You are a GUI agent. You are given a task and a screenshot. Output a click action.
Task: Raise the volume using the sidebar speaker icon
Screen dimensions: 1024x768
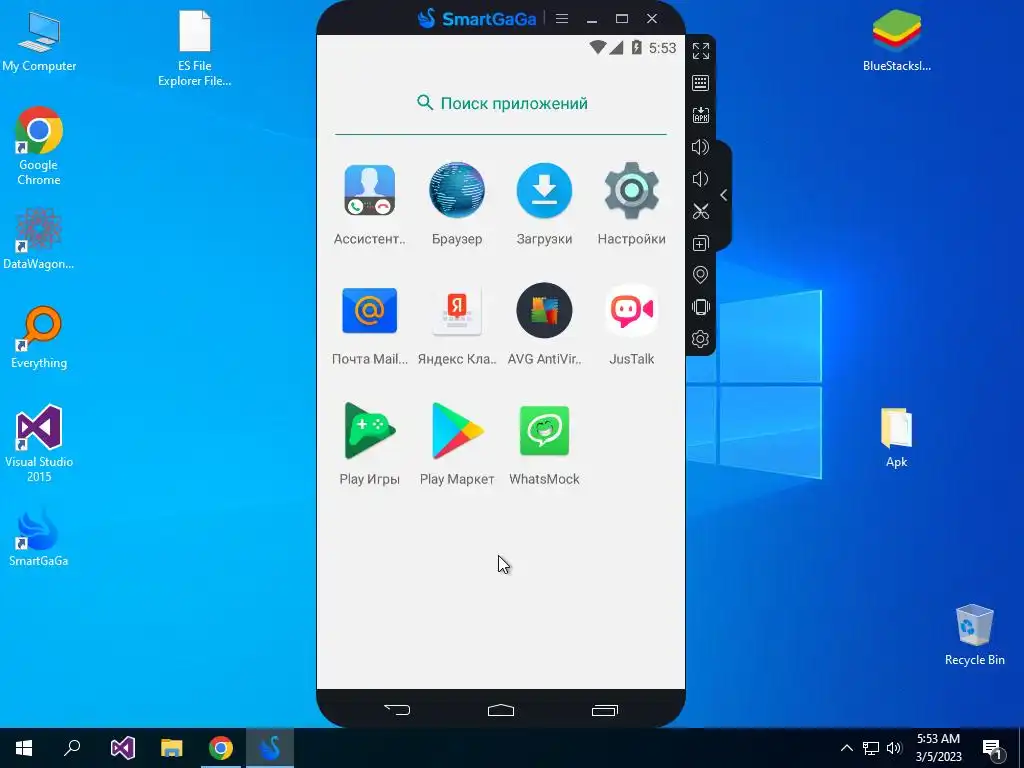coord(701,147)
